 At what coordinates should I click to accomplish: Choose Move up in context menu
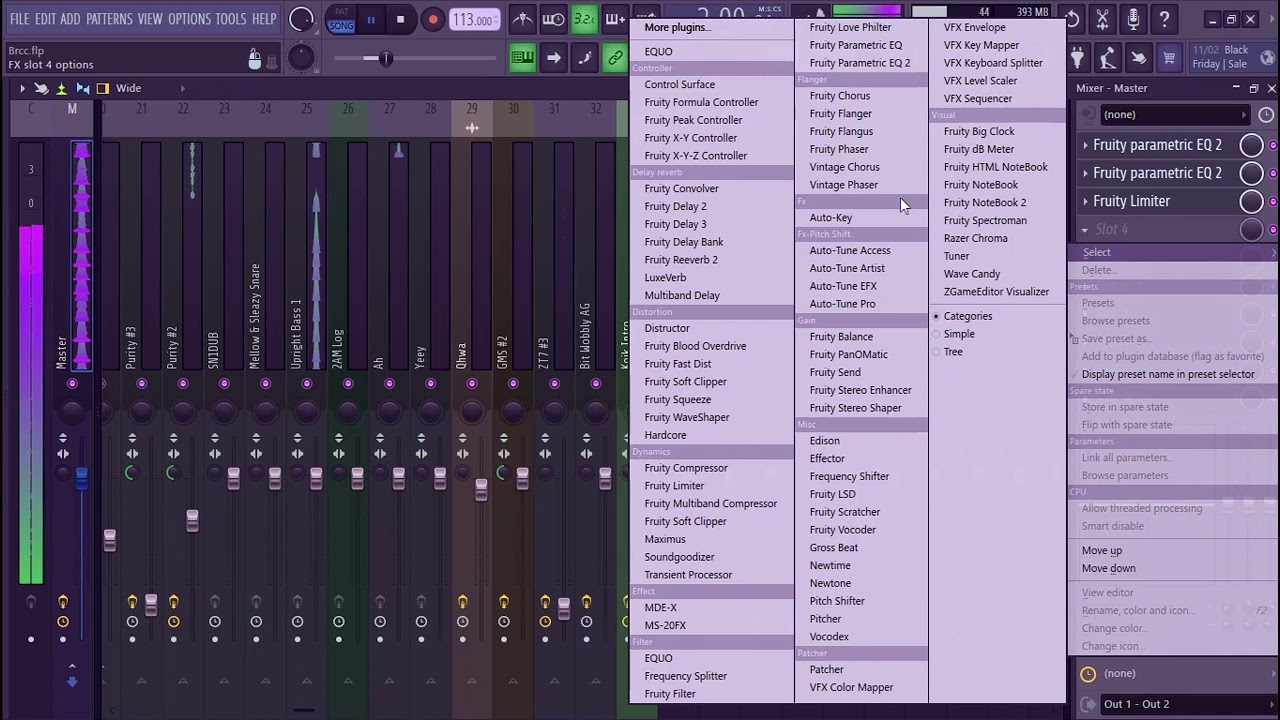[x=1102, y=550]
